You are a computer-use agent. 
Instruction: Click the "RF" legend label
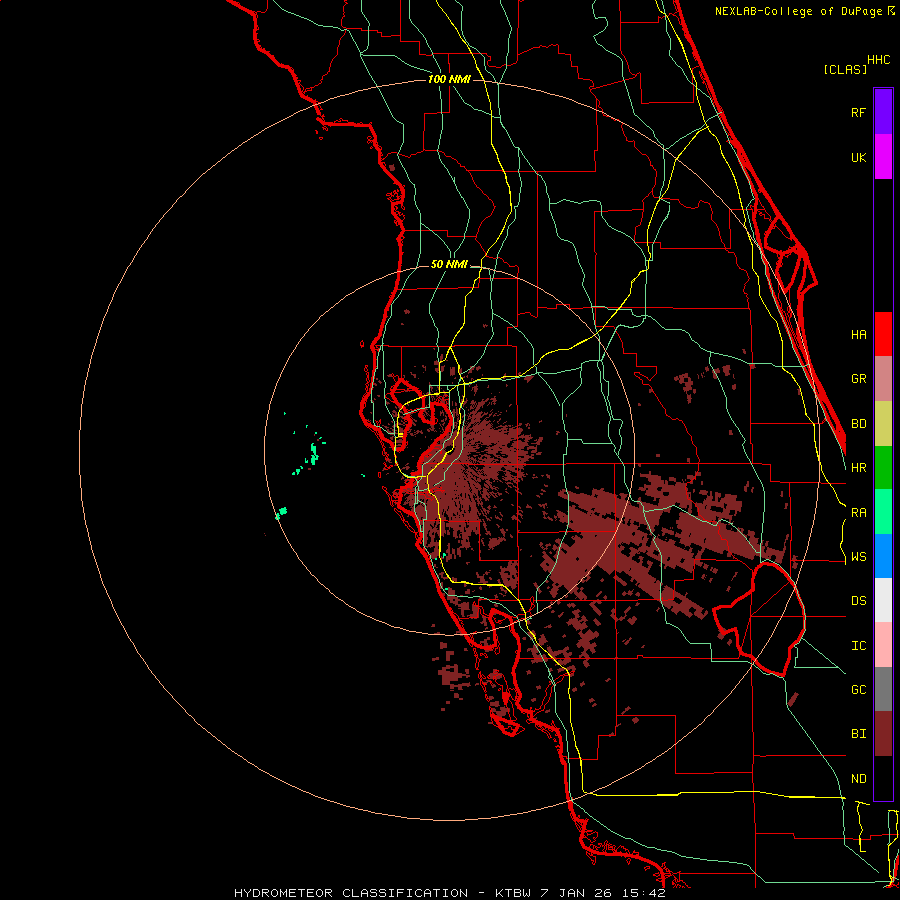click(x=859, y=112)
